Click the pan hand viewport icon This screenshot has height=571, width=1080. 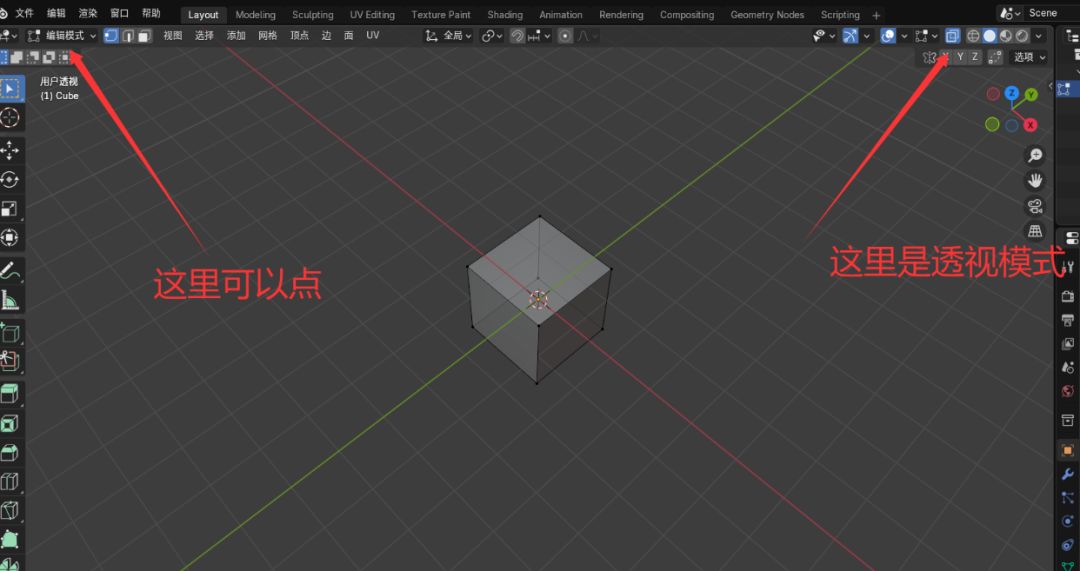click(1035, 181)
